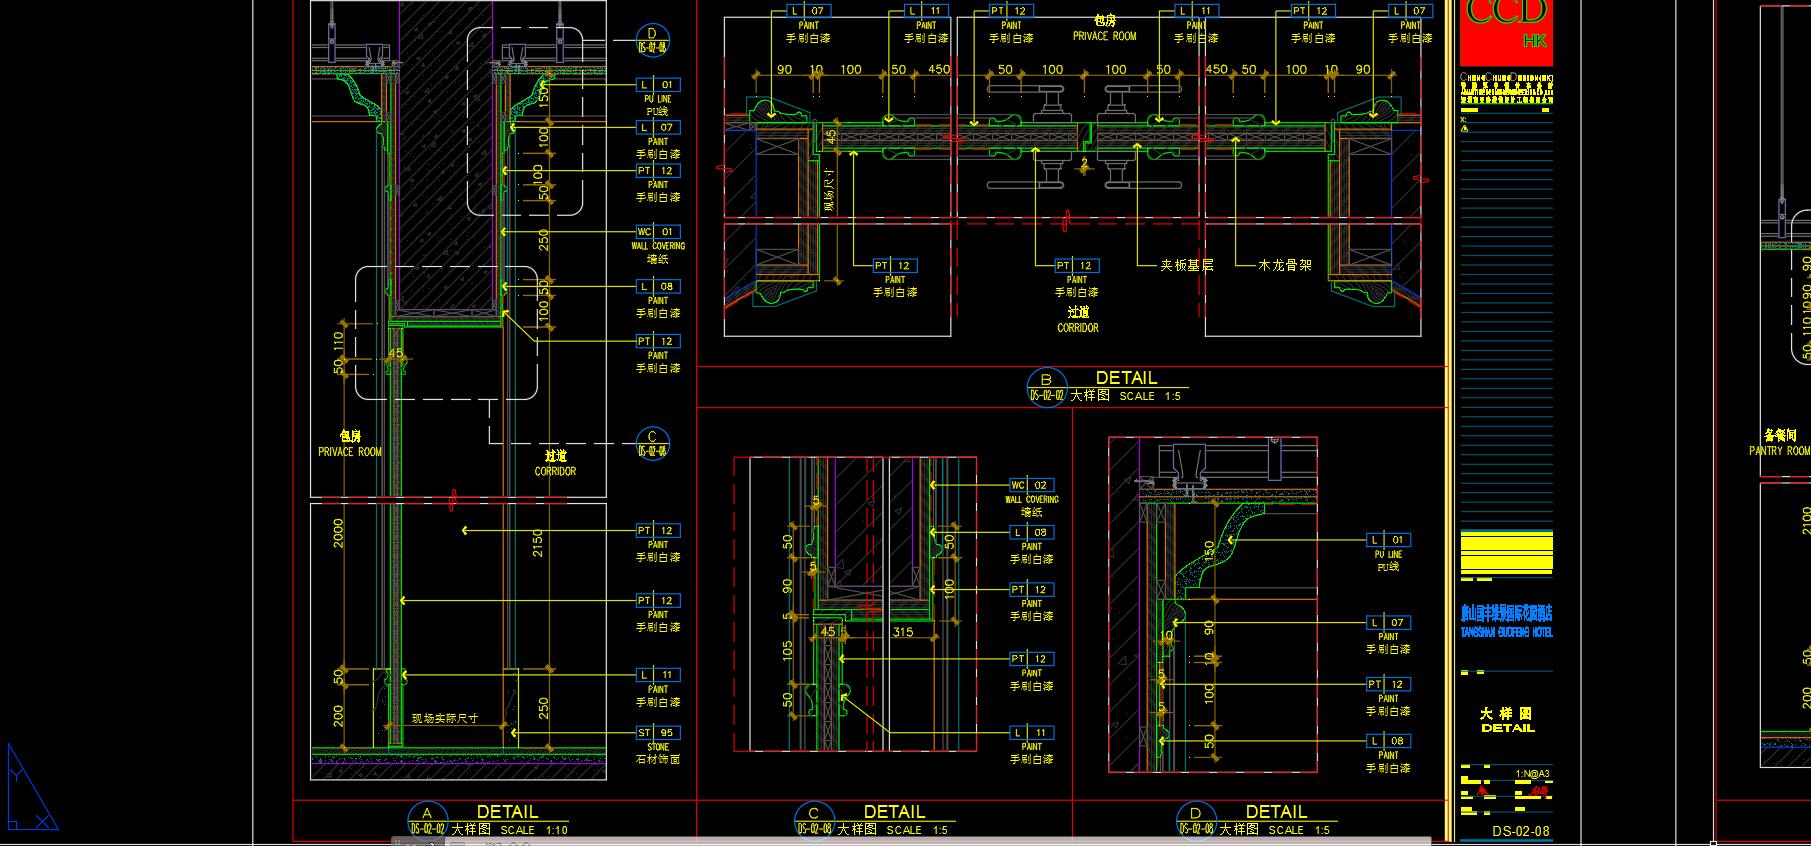Image resolution: width=1811 pixels, height=846 pixels.
Task: Select the 2000 vertical dimension in detail A
Action: [339, 533]
